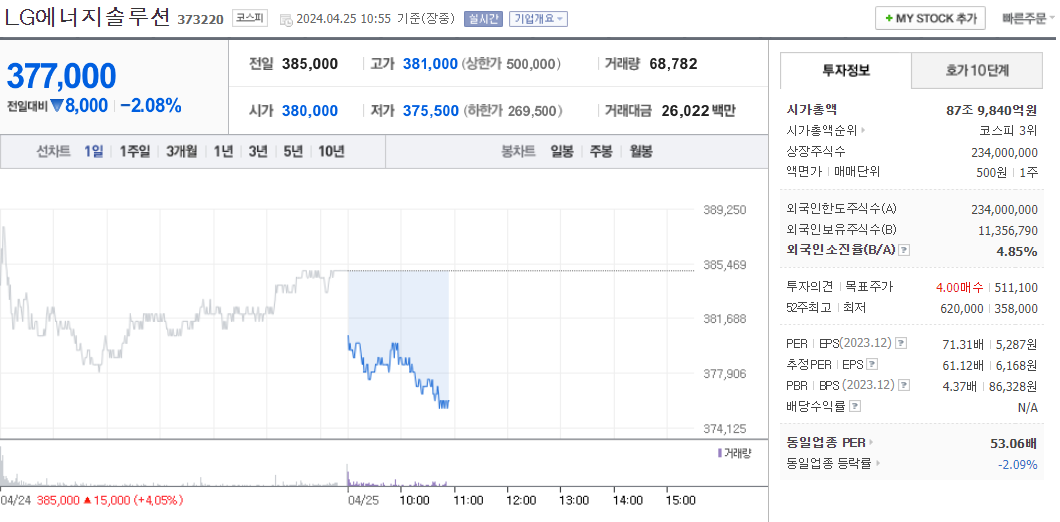Show the 주봉 weekly candle chart
Image resolution: width=1060 pixels, height=522 pixels.
tap(601, 151)
